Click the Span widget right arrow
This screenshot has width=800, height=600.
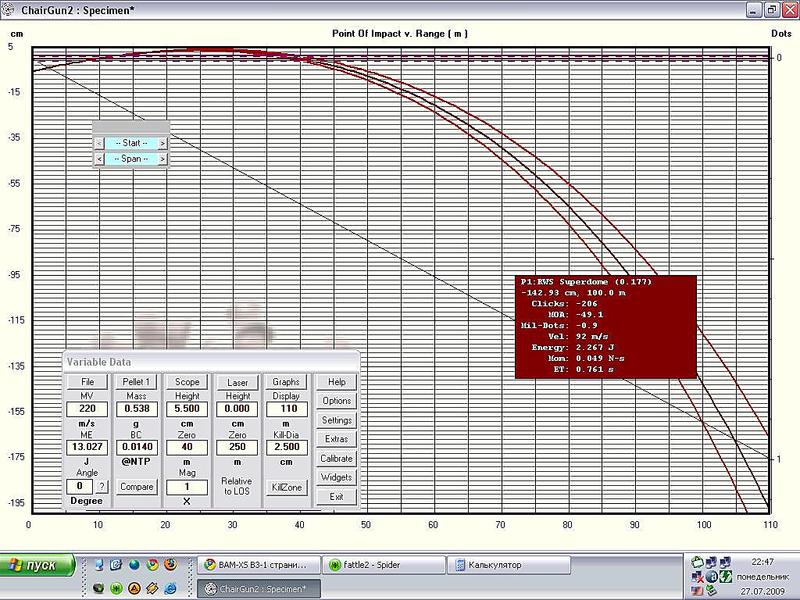pos(162,159)
